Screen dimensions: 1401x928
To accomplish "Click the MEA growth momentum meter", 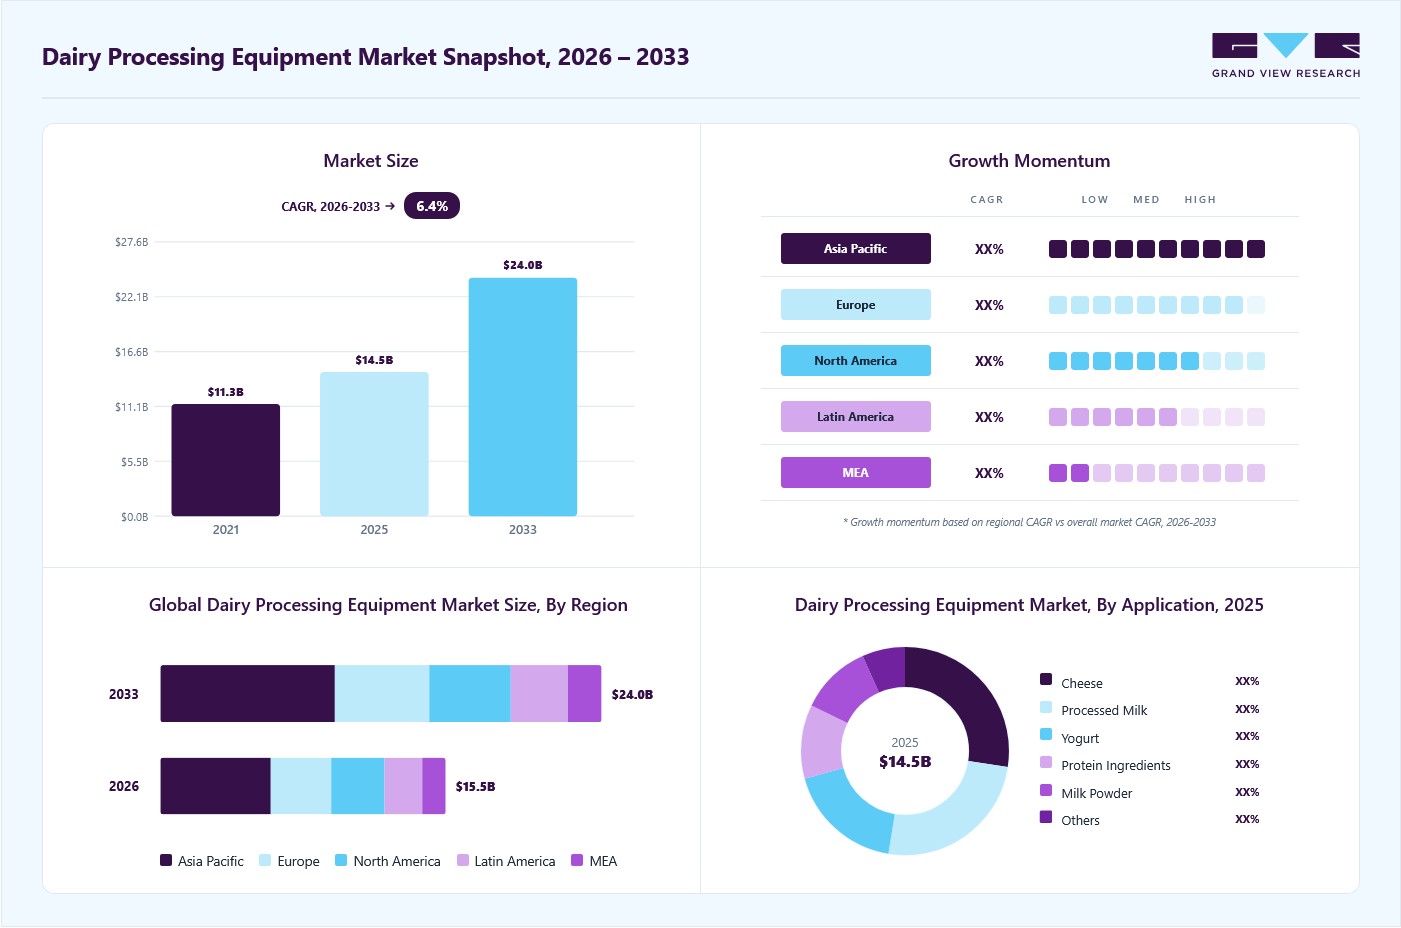I will (1157, 473).
